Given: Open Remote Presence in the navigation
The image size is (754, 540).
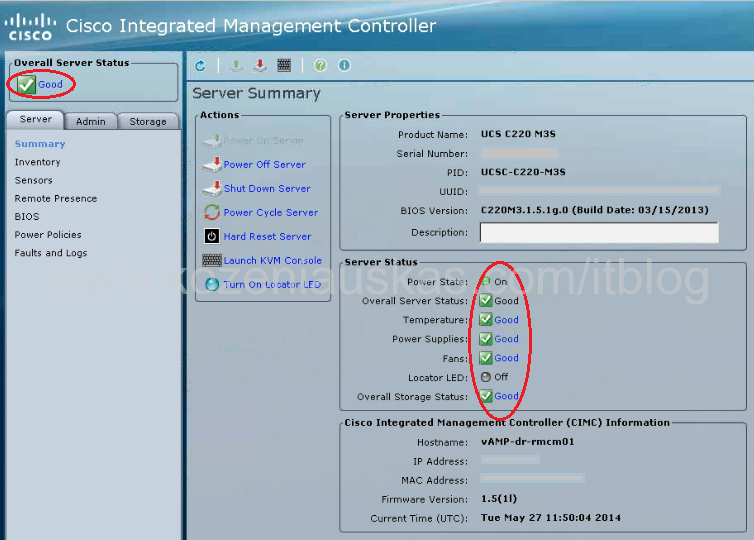Looking at the screenshot, I should point(56,199).
